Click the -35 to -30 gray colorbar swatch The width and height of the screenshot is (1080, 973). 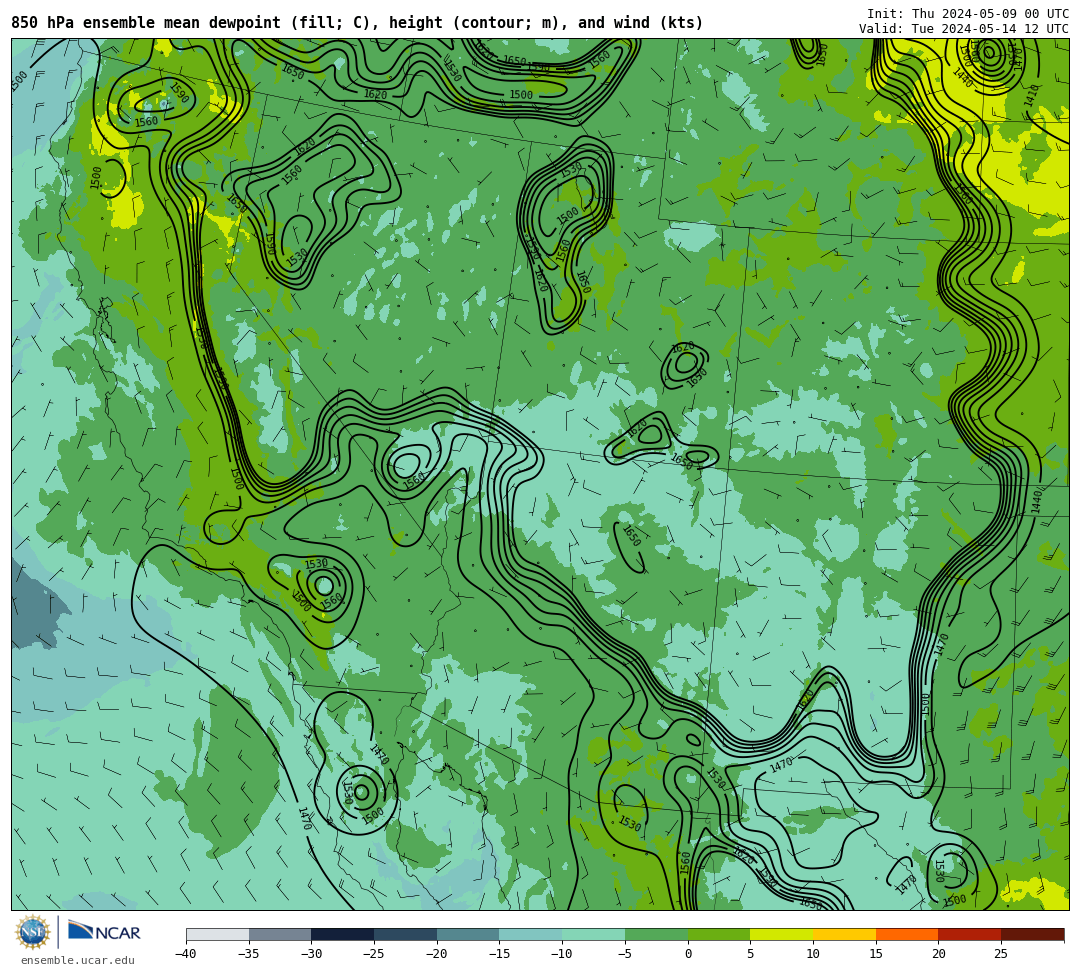(280, 934)
